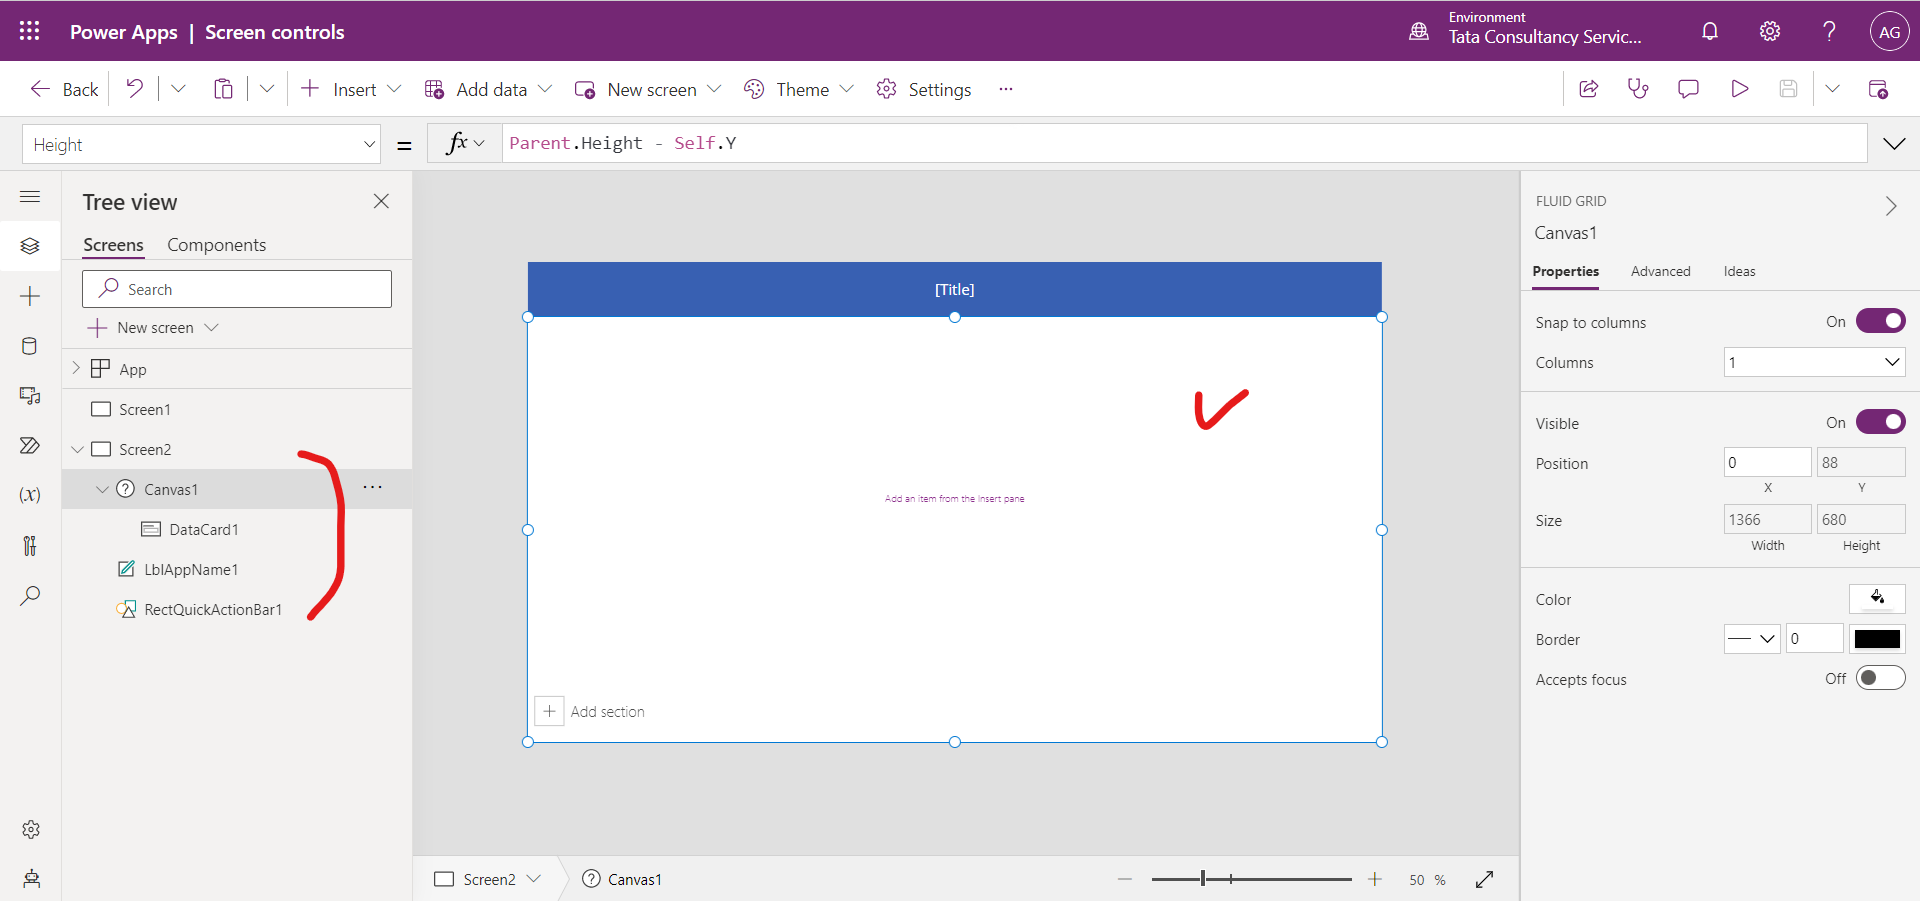Switch to the Components tab
This screenshot has width=1920, height=901.
click(216, 244)
